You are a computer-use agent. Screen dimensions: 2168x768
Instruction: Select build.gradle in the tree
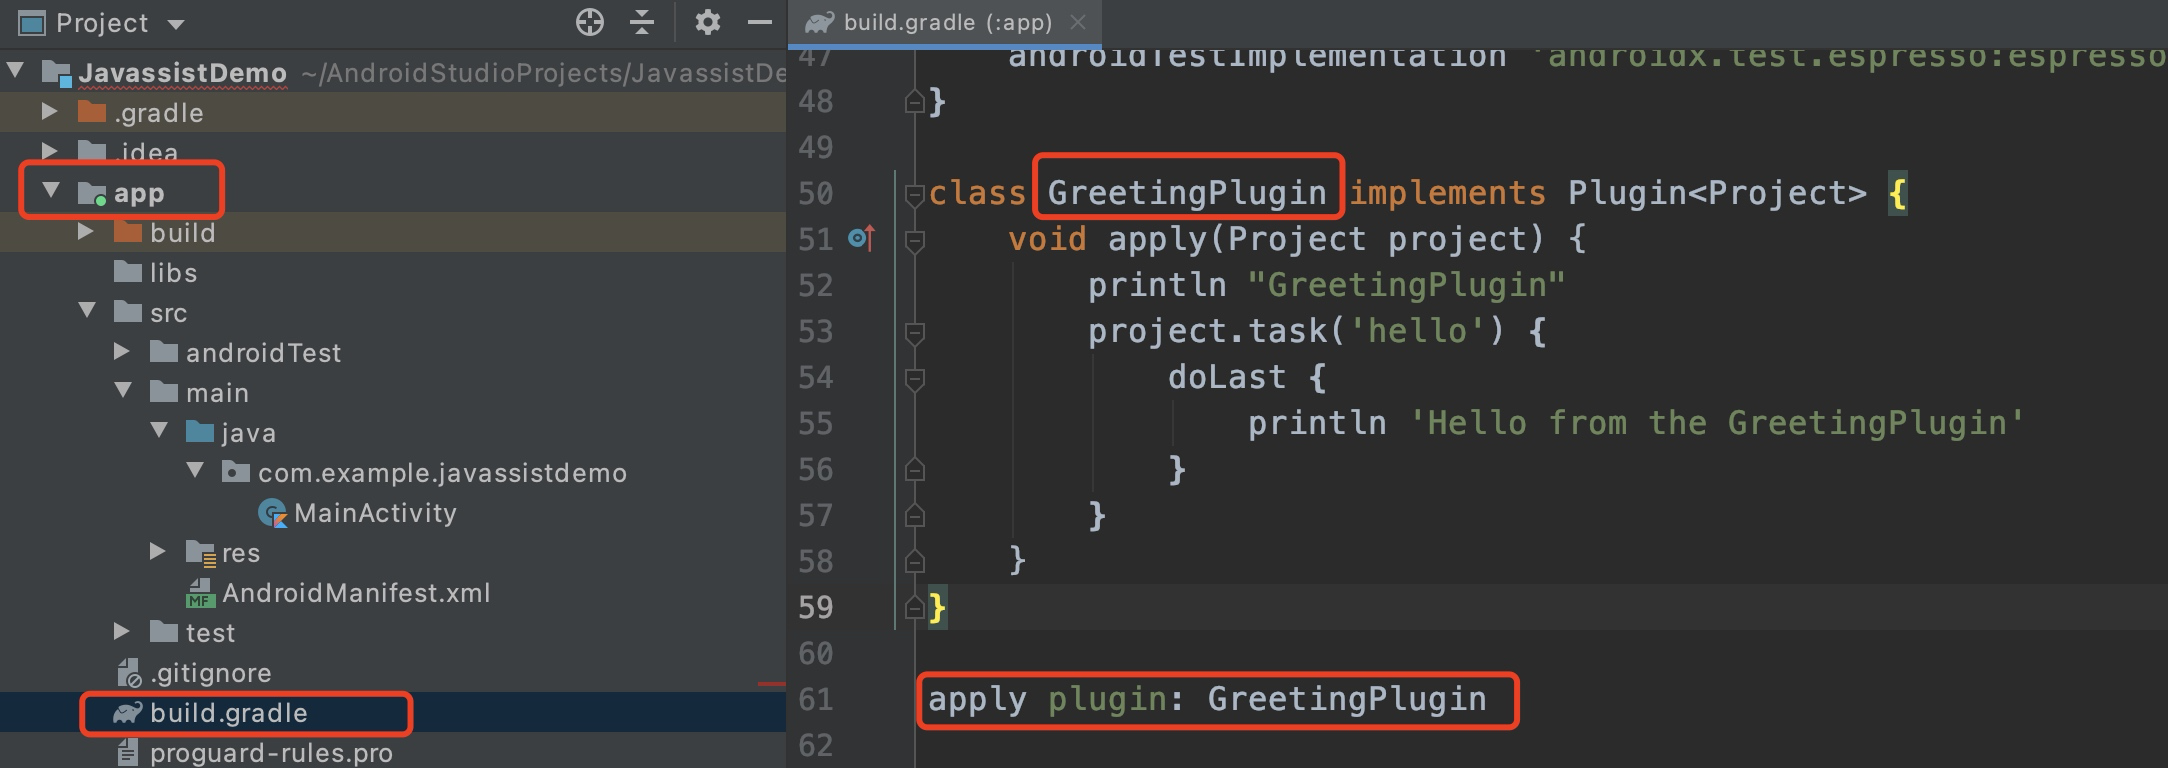[229, 713]
